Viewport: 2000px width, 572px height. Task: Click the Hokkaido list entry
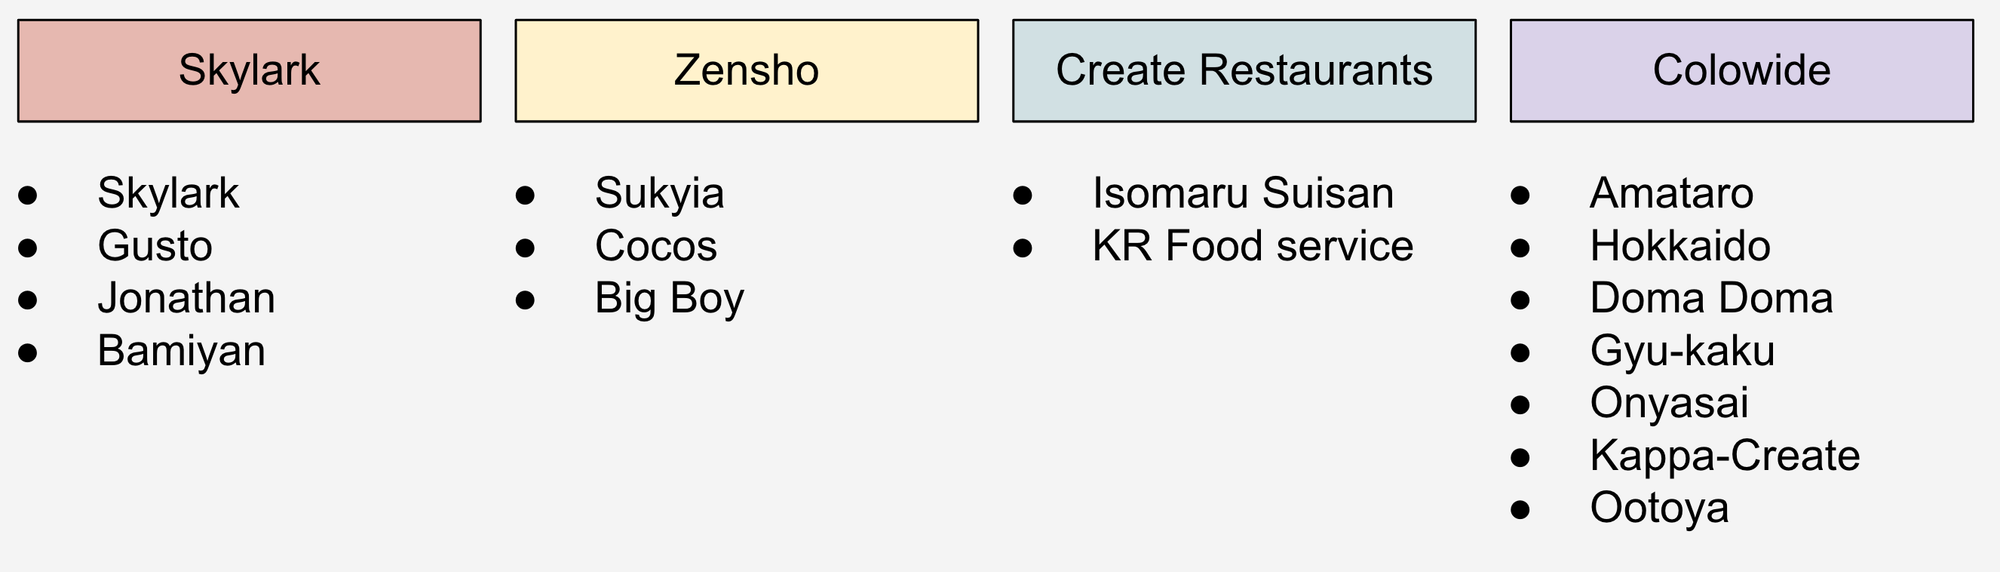tap(1680, 246)
